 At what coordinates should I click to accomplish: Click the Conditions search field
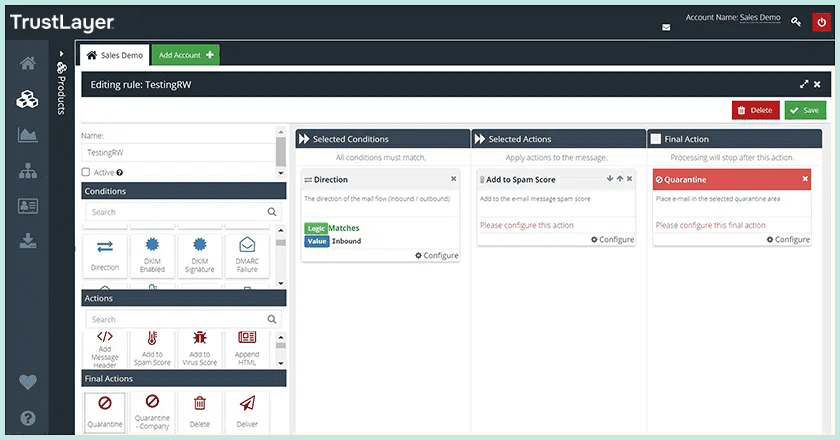pyautogui.click(x=174, y=212)
